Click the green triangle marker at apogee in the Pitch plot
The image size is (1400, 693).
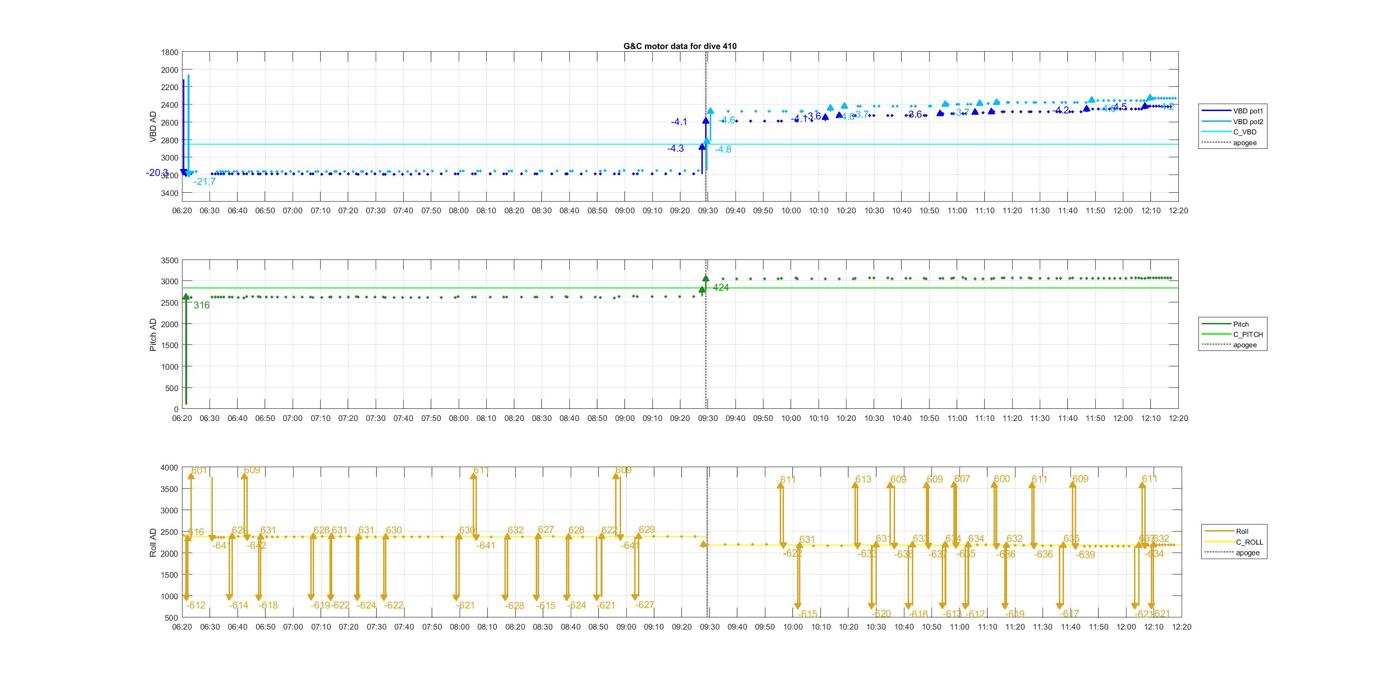(705, 279)
